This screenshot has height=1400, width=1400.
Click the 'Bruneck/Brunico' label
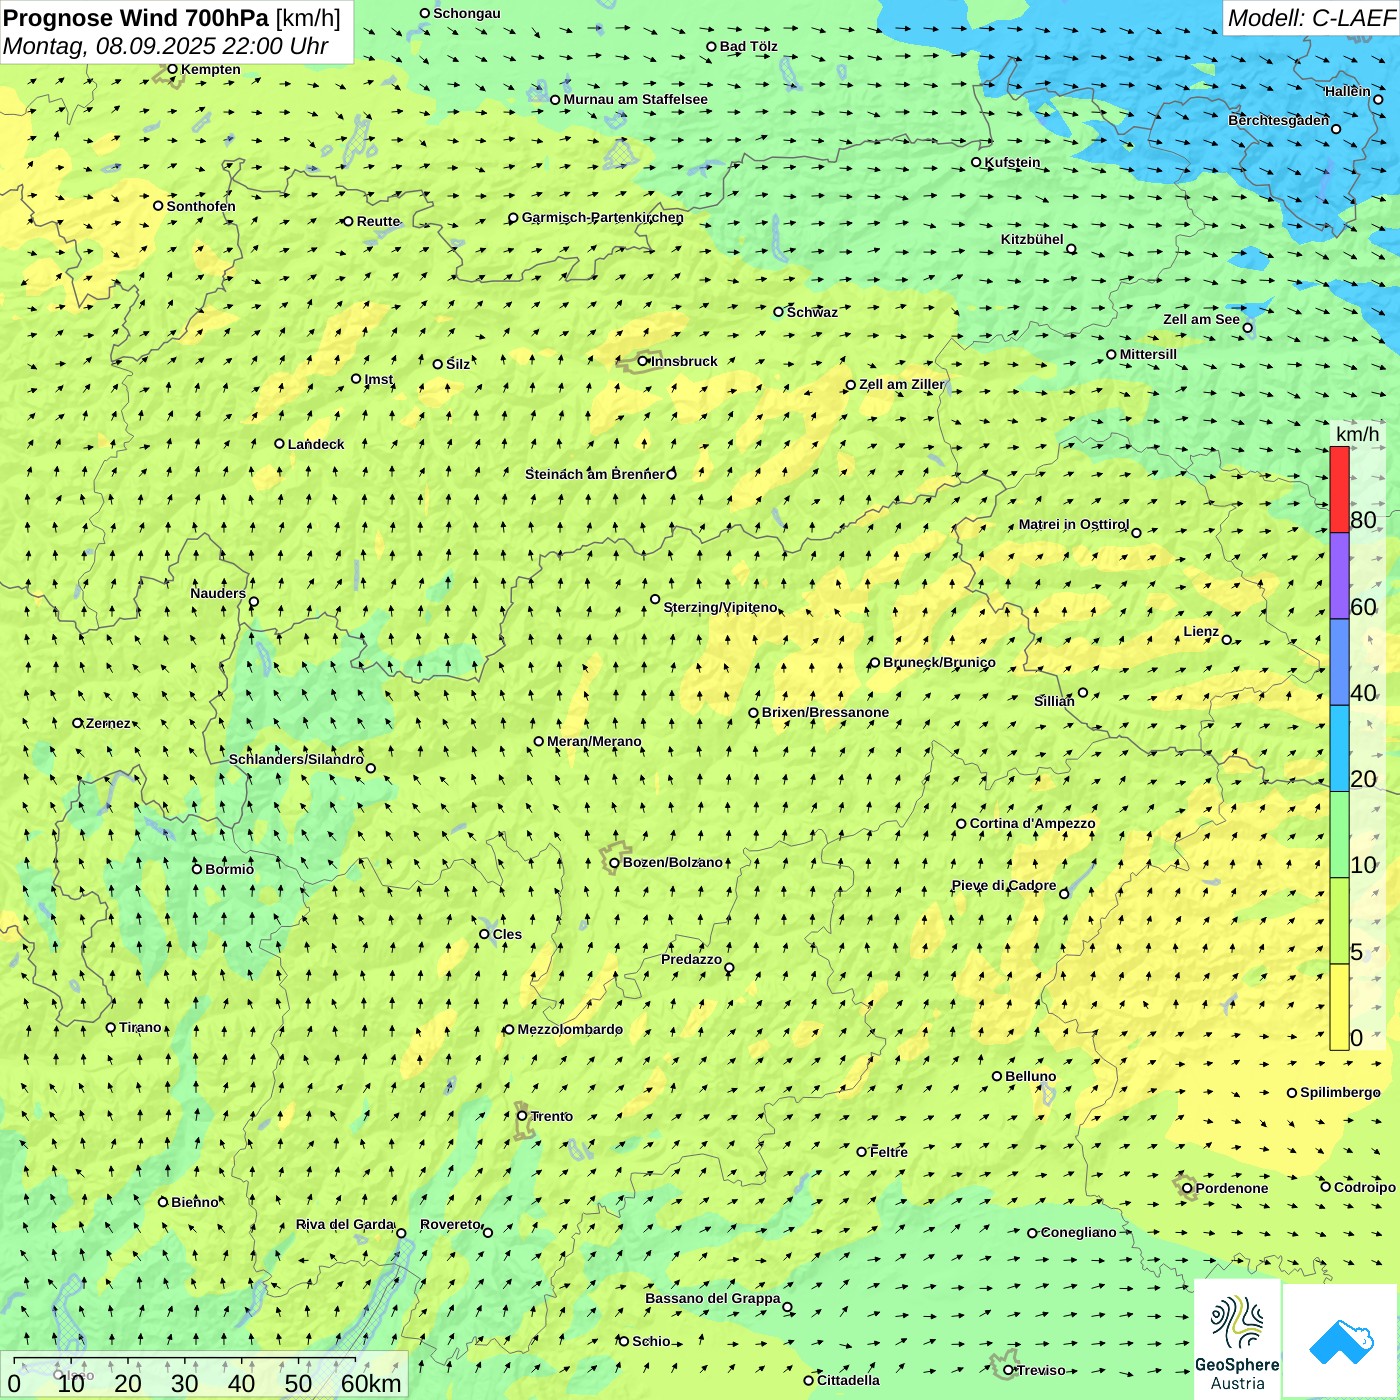click(x=939, y=662)
